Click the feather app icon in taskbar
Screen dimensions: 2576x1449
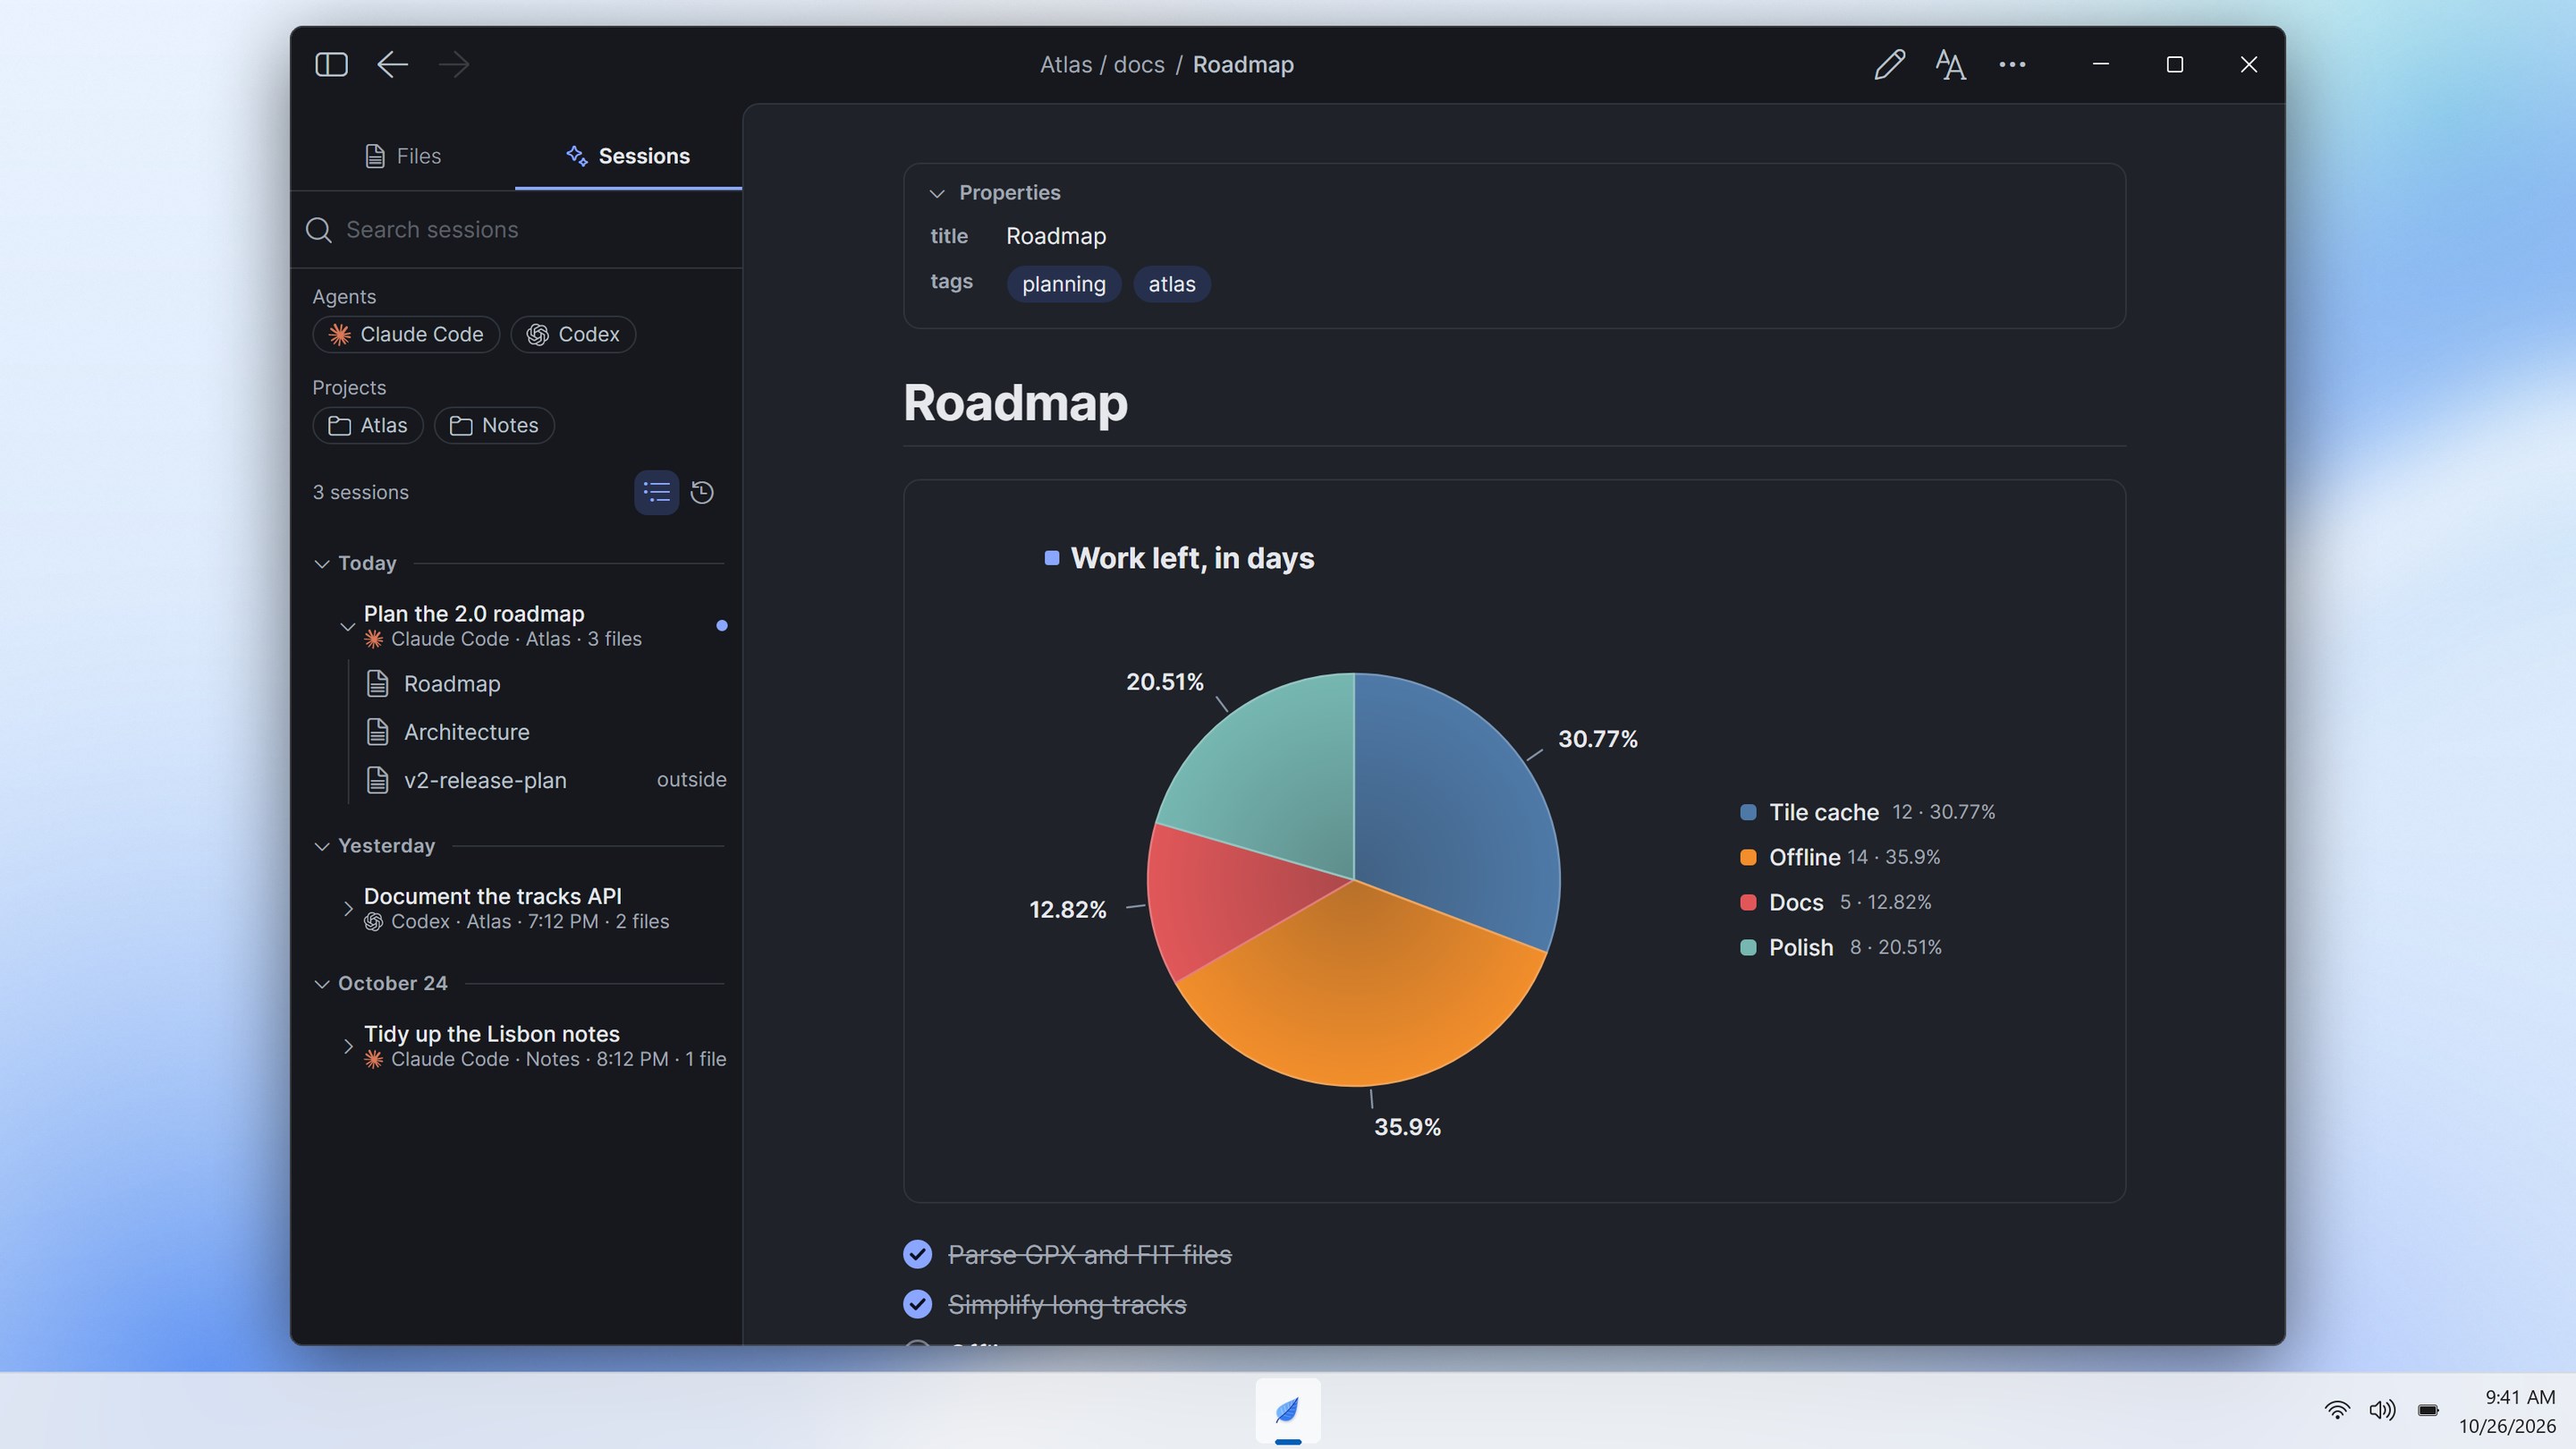1288,1410
